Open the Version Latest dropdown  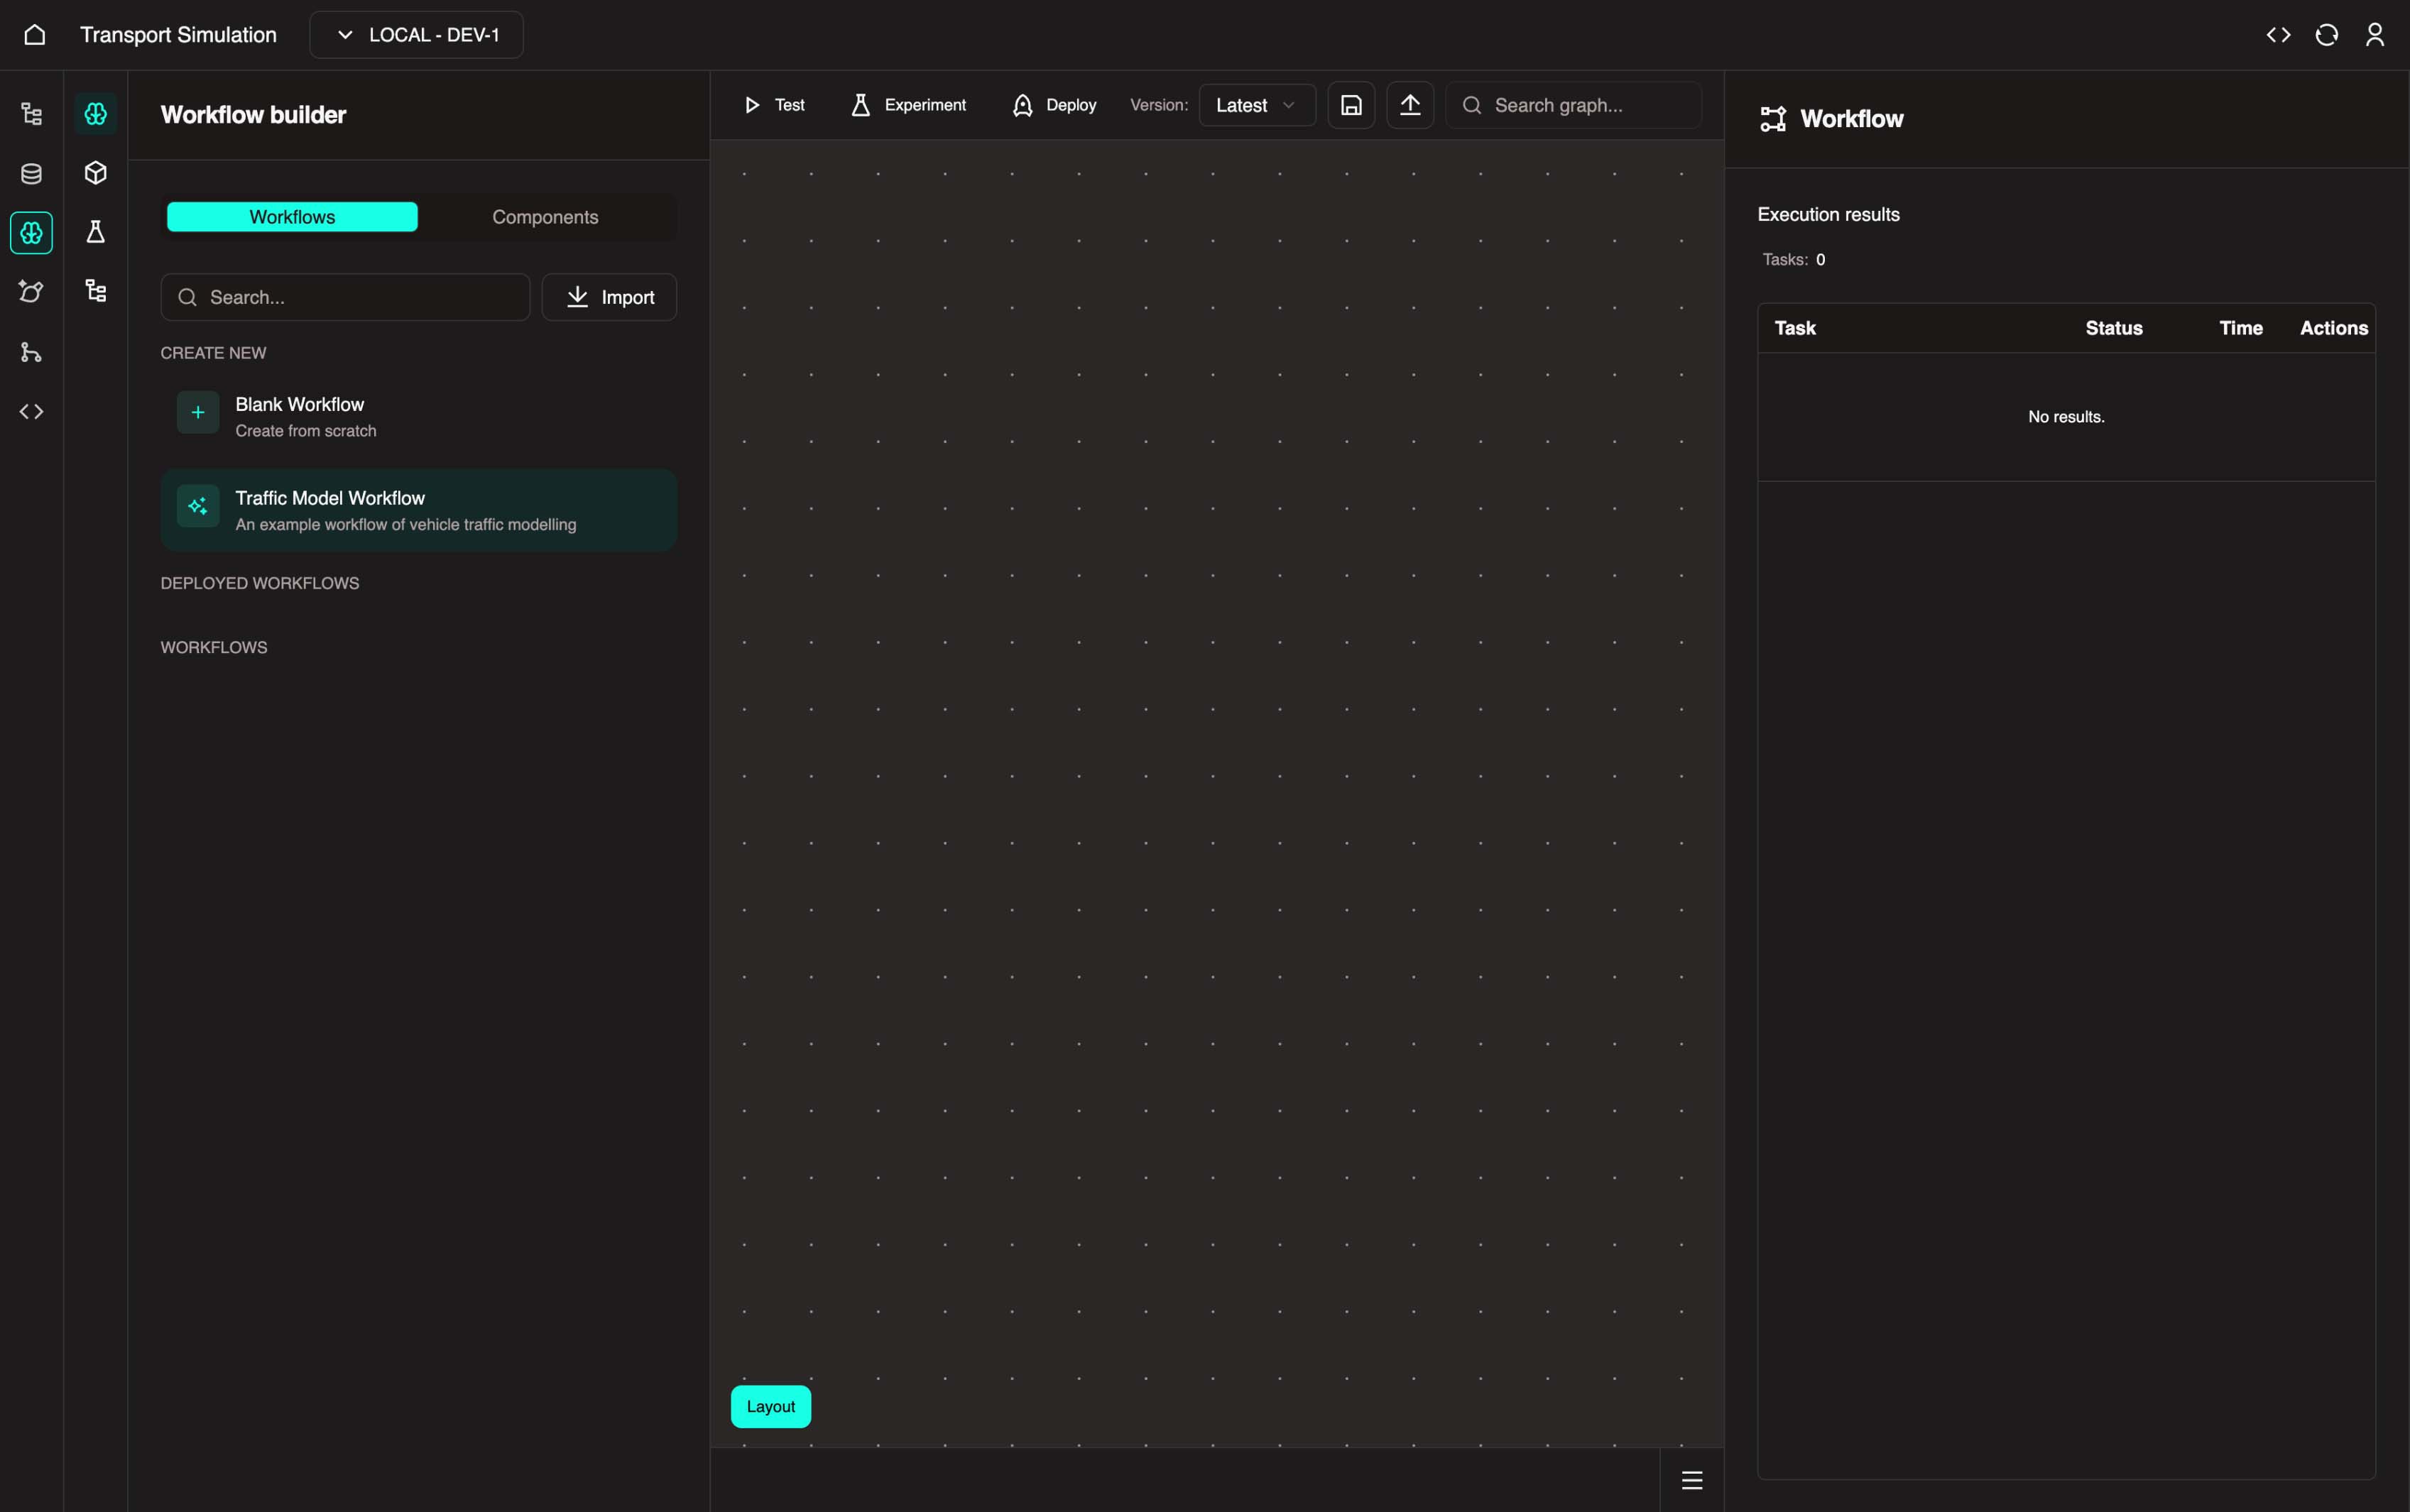[x=1257, y=105]
